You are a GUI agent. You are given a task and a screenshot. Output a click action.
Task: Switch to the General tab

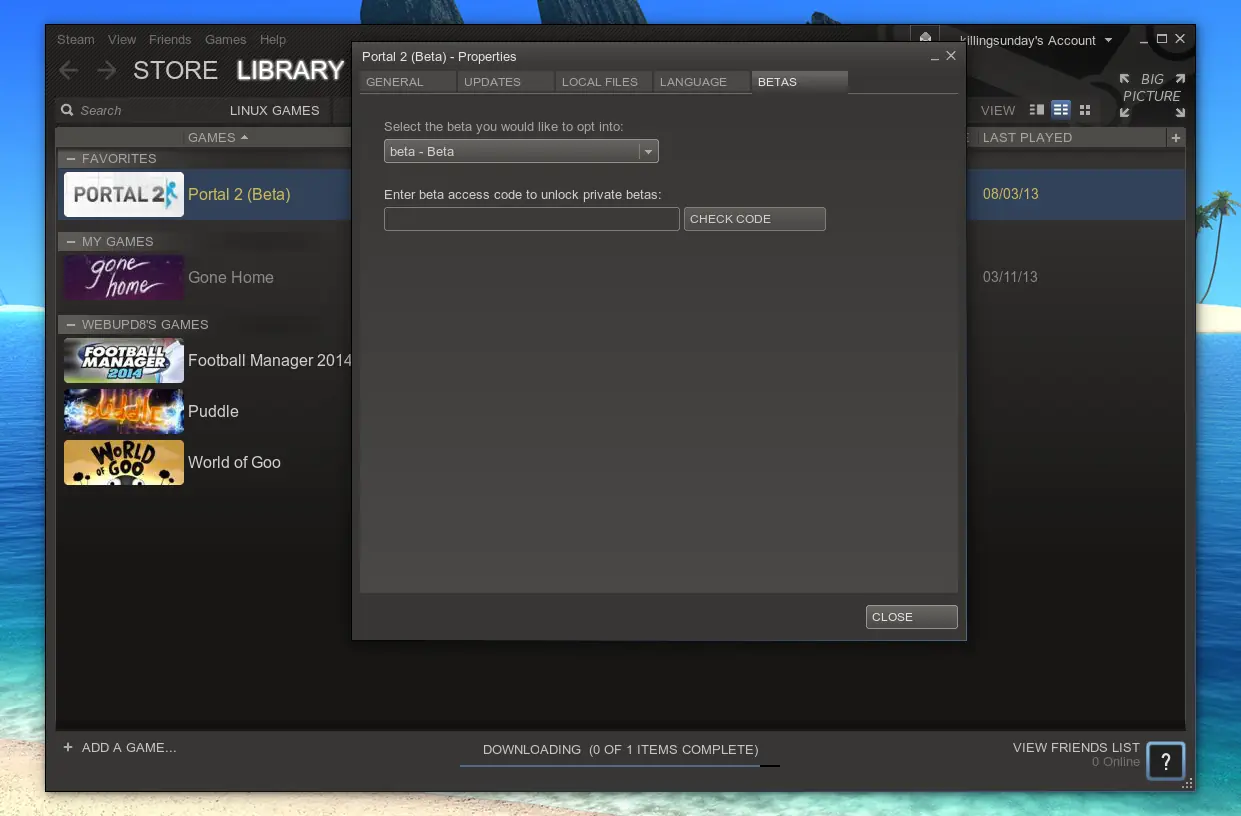tap(408, 82)
